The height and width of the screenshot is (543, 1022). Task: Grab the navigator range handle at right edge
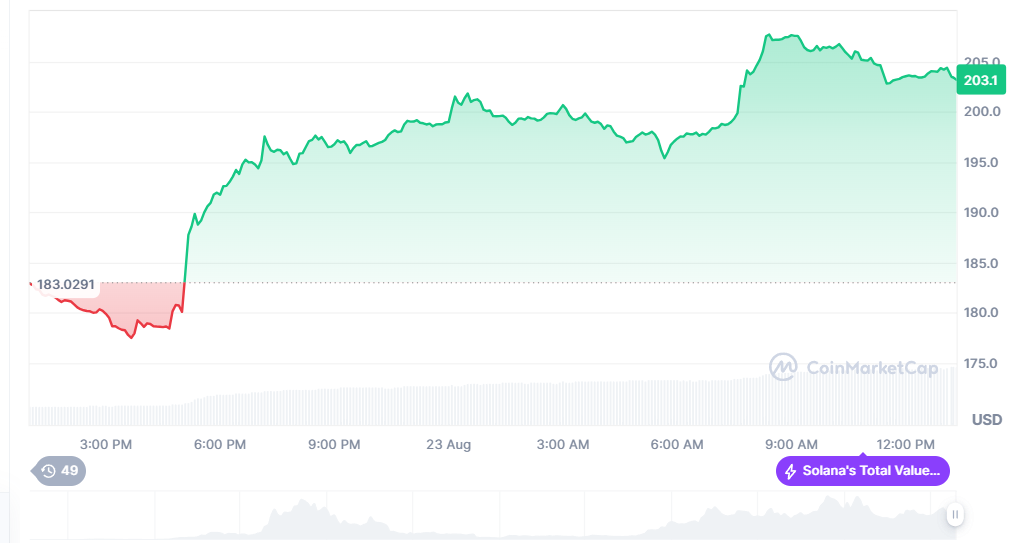tap(955, 515)
